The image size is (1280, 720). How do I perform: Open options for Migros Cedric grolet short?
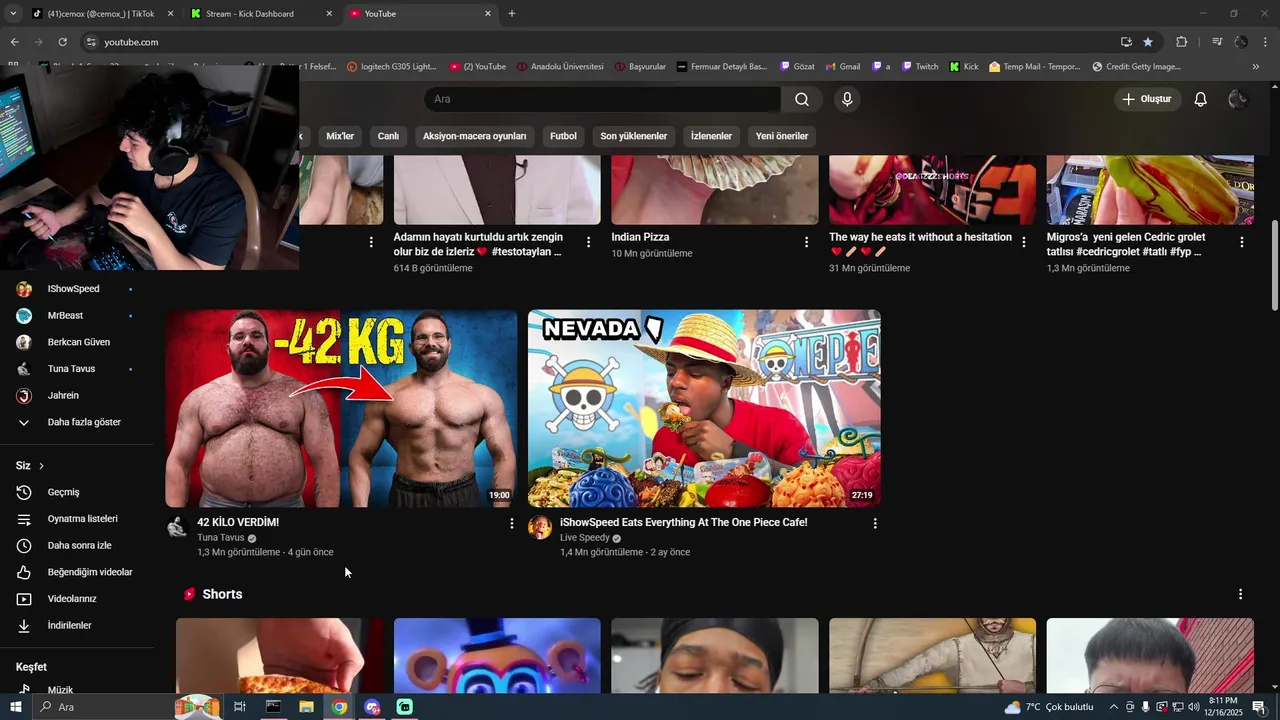point(1242,242)
